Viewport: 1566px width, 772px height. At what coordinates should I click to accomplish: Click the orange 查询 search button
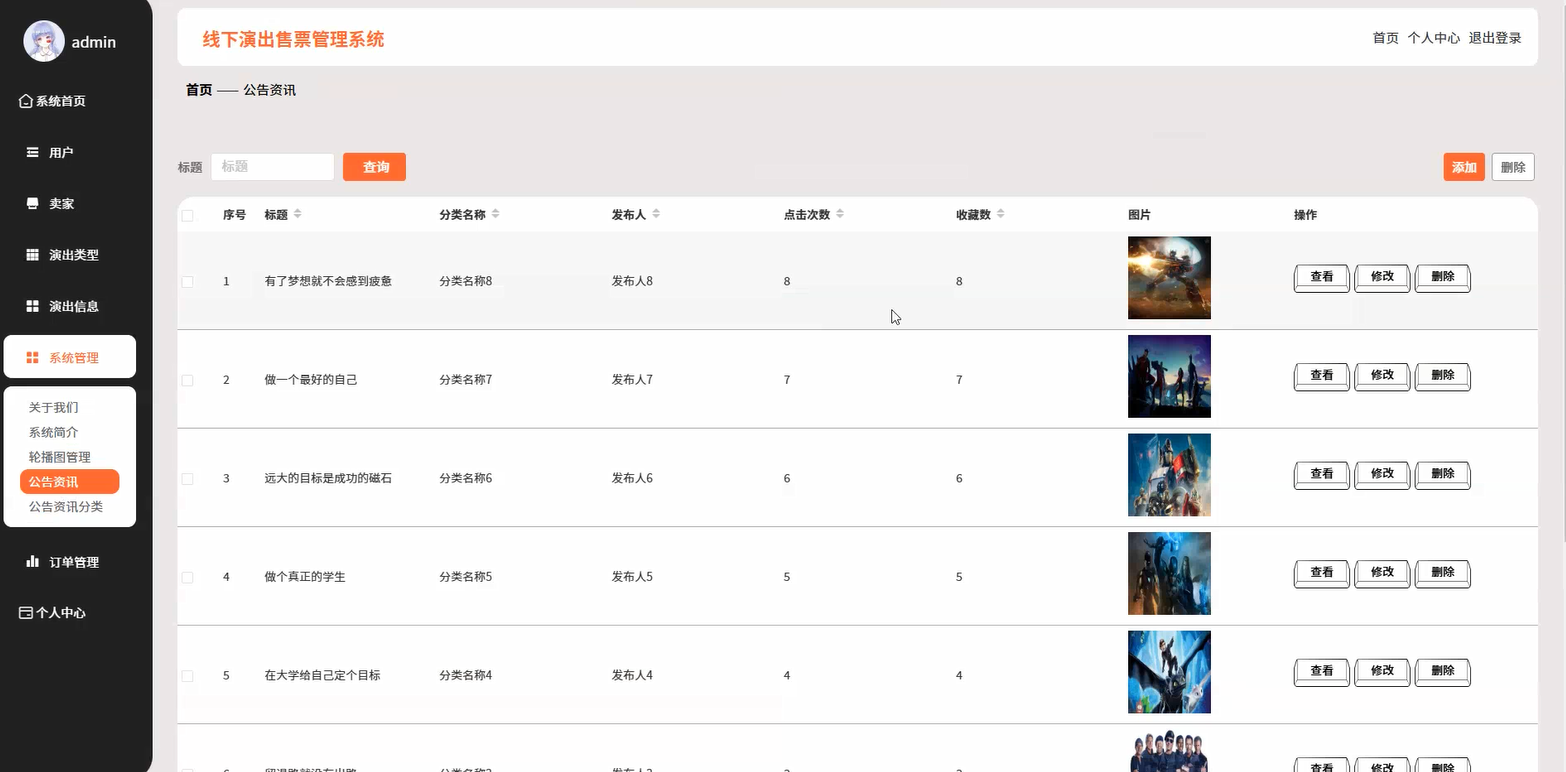[374, 167]
